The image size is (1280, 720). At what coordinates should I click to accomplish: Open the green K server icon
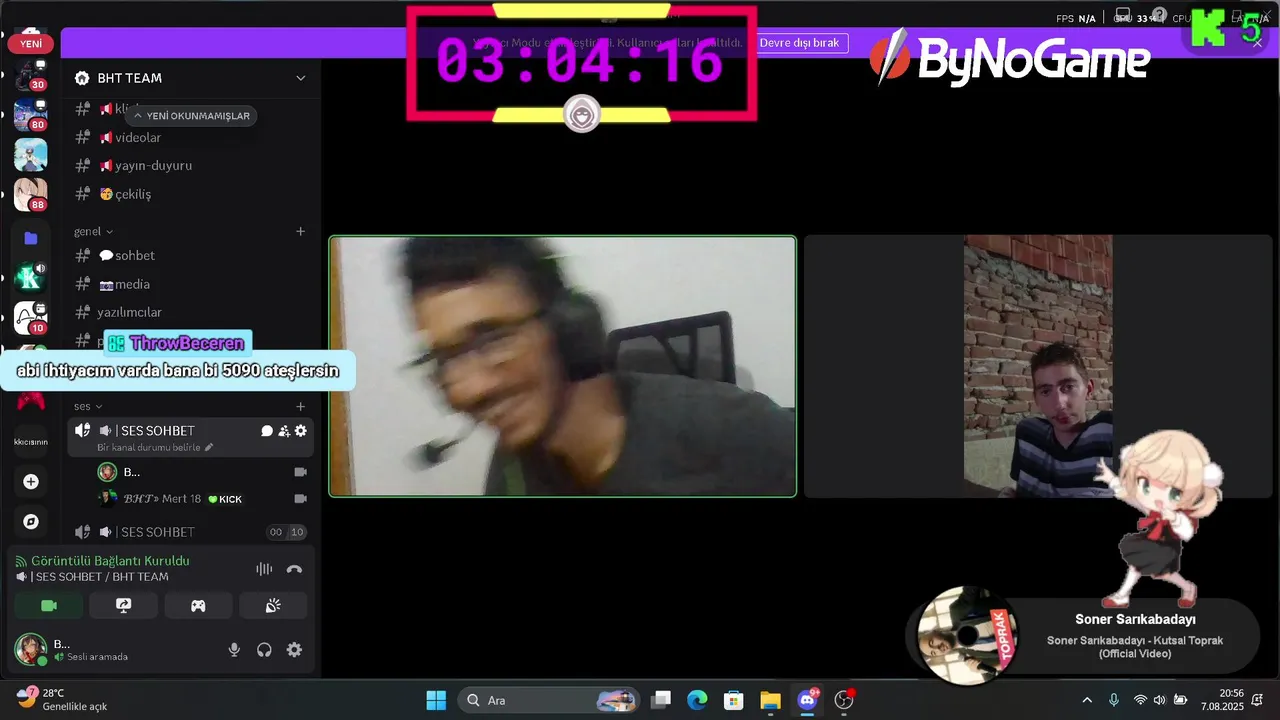click(x=30, y=278)
